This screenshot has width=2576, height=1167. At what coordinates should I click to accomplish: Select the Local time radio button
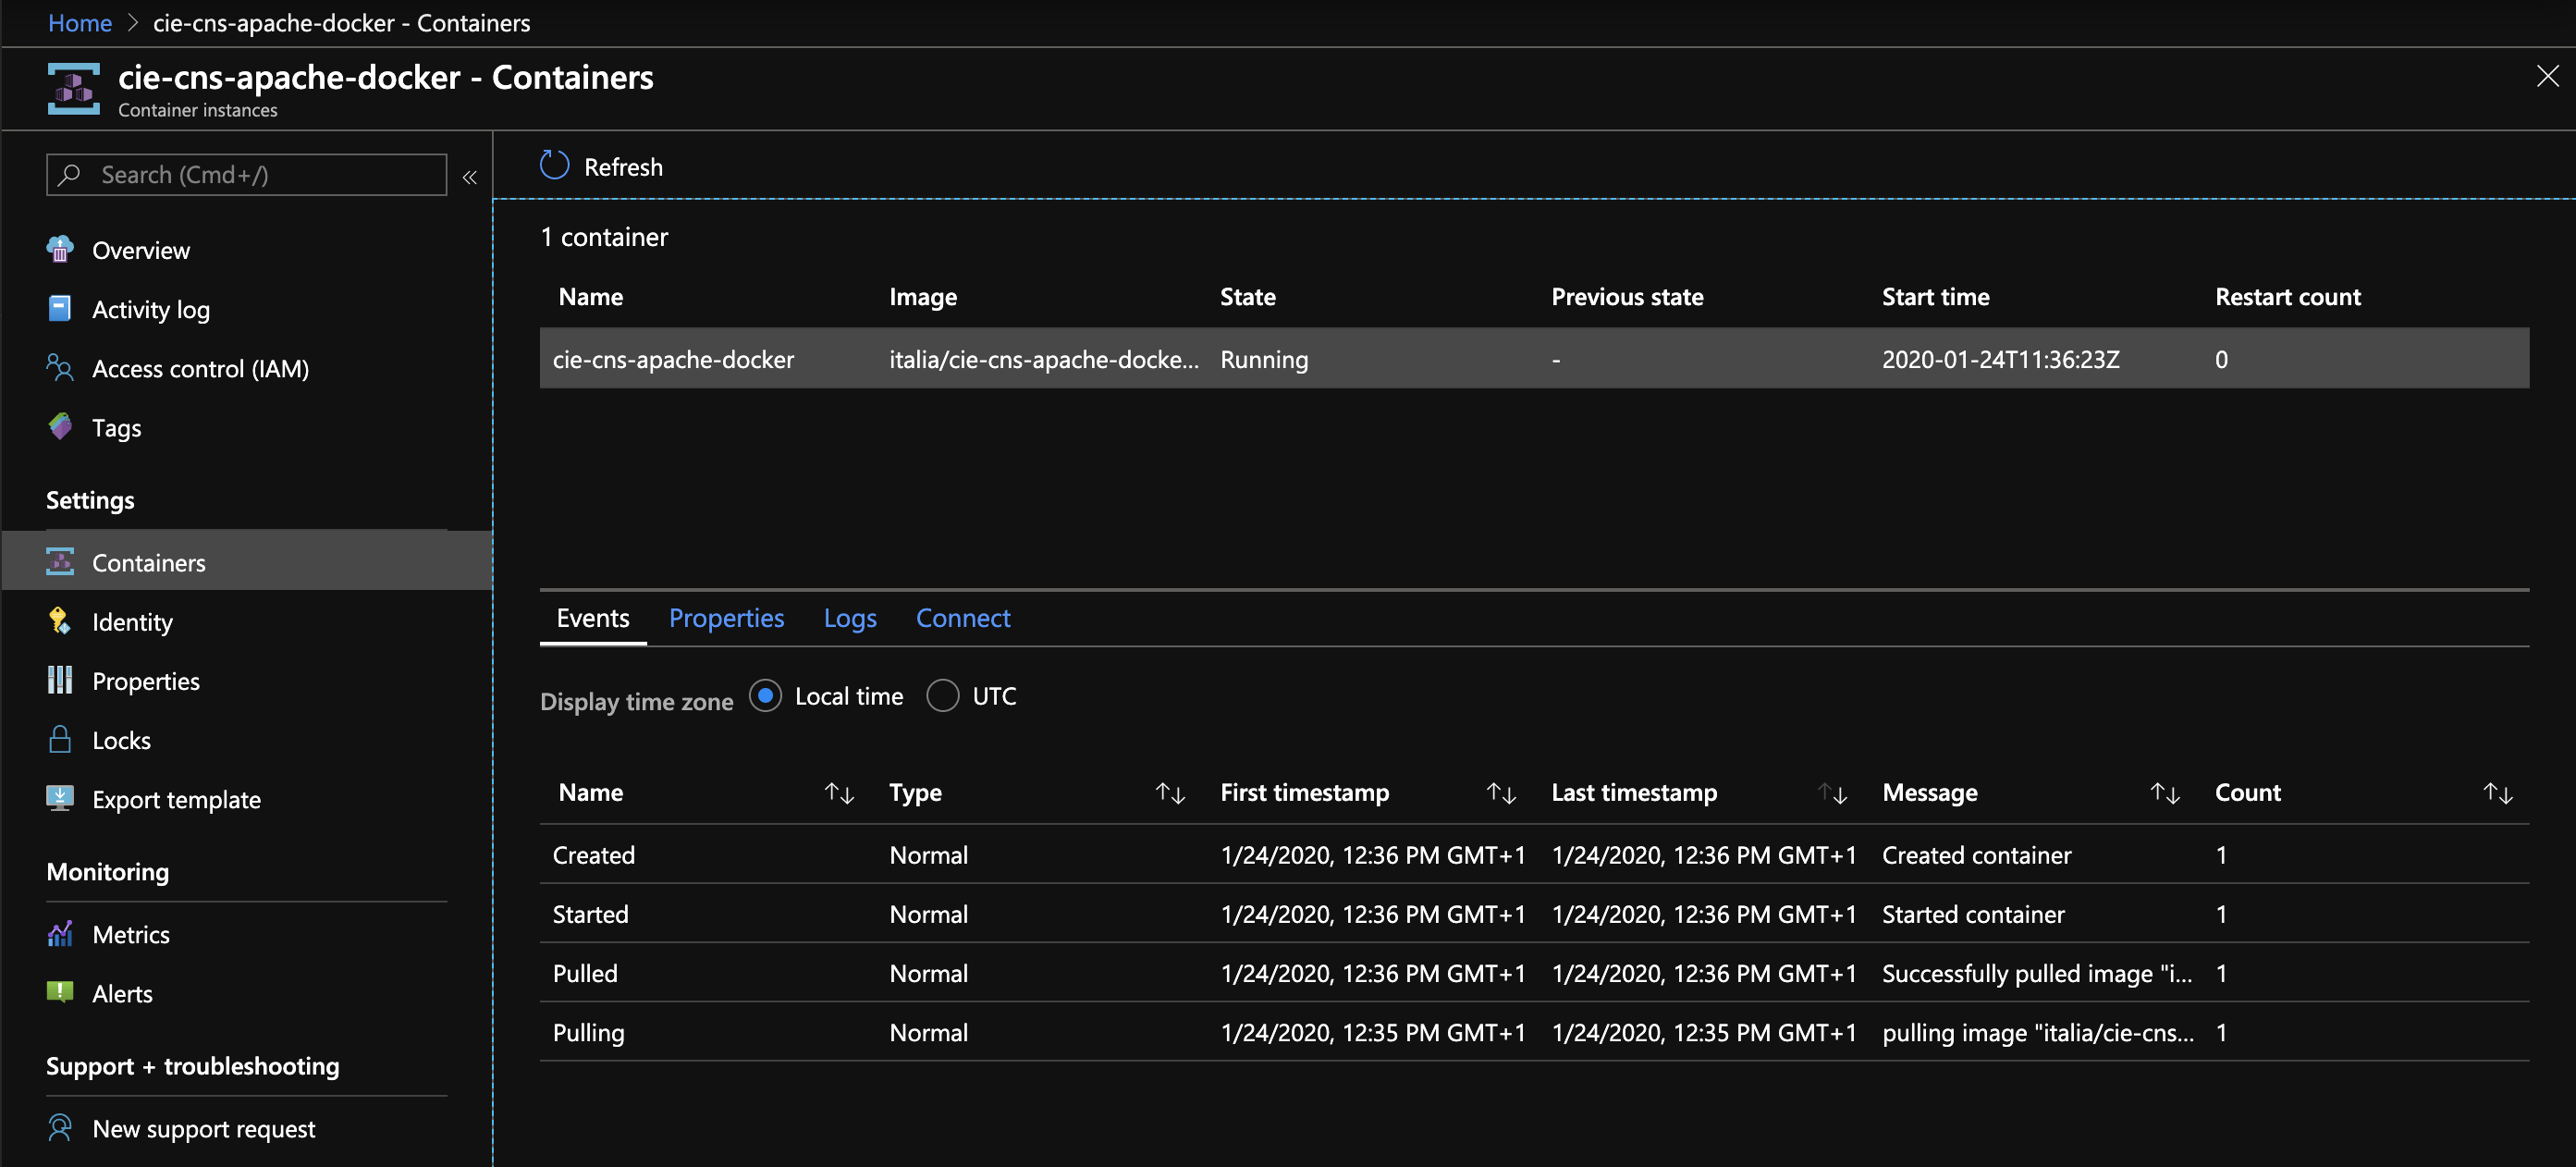(765, 695)
